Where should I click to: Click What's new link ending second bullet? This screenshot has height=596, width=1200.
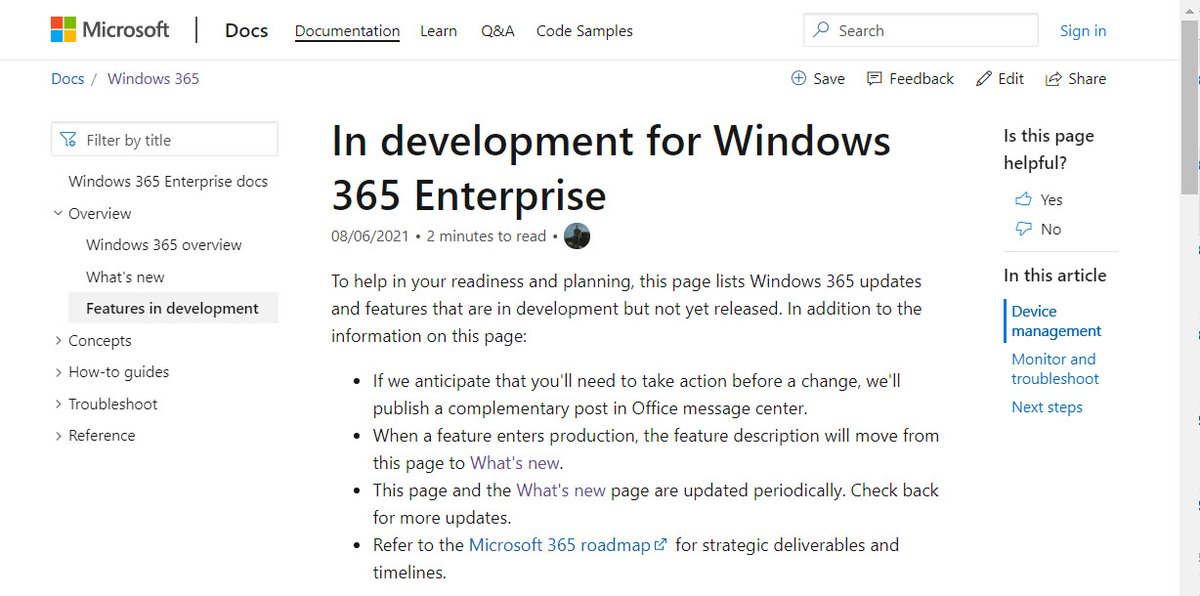click(515, 463)
